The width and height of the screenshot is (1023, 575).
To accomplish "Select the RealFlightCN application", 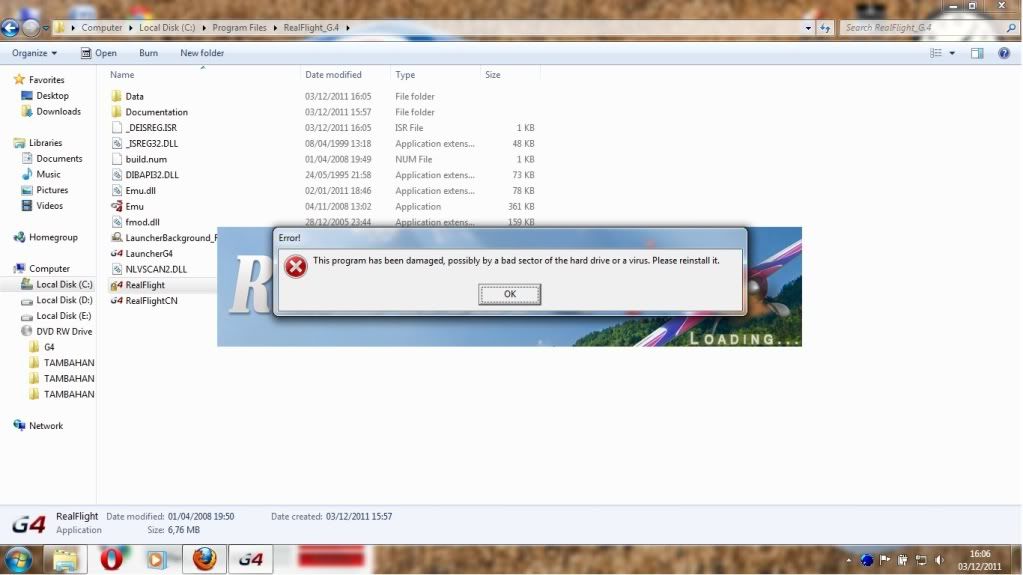I will pyautogui.click(x=151, y=301).
